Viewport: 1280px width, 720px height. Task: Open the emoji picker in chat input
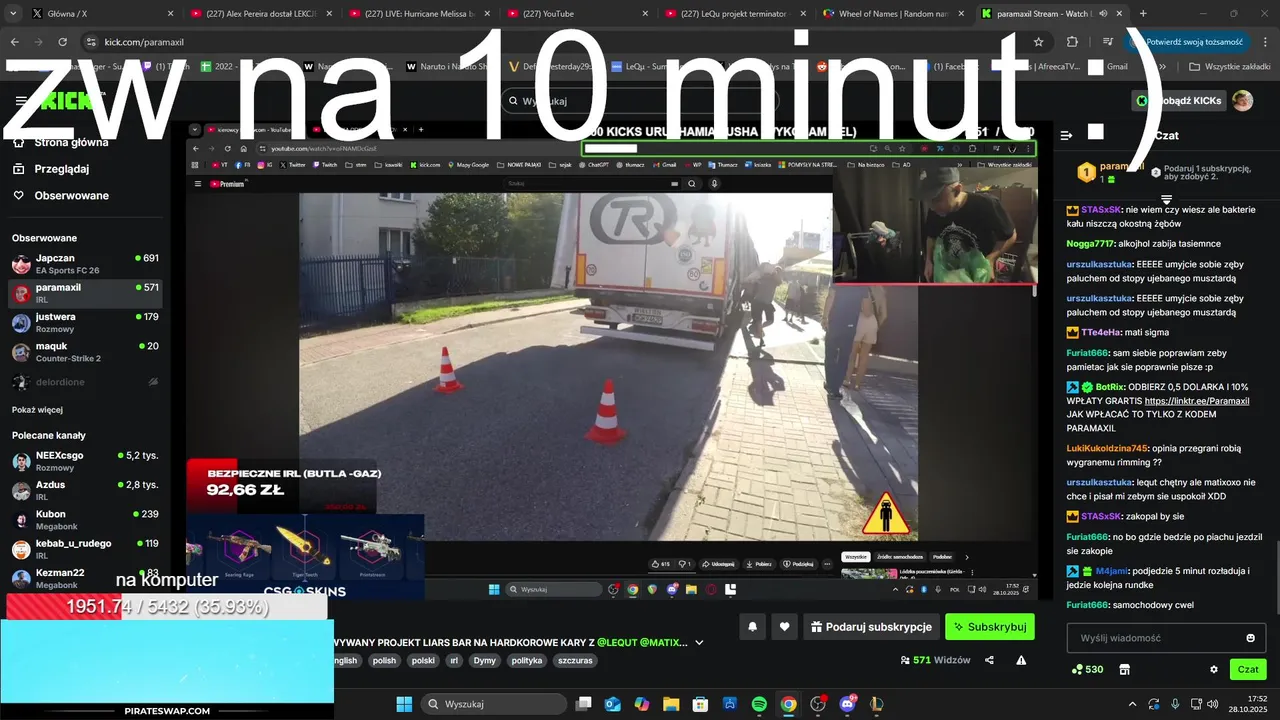click(1251, 638)
